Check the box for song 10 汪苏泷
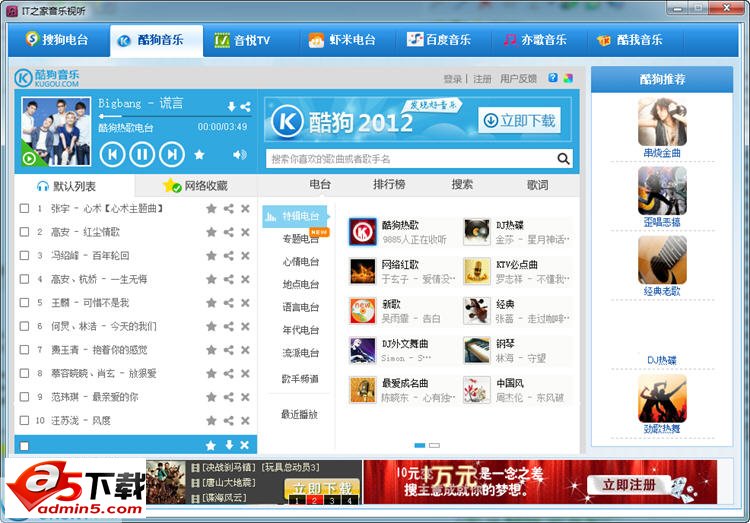The width and height of the screenshot is (750, 523). point(24,421)
